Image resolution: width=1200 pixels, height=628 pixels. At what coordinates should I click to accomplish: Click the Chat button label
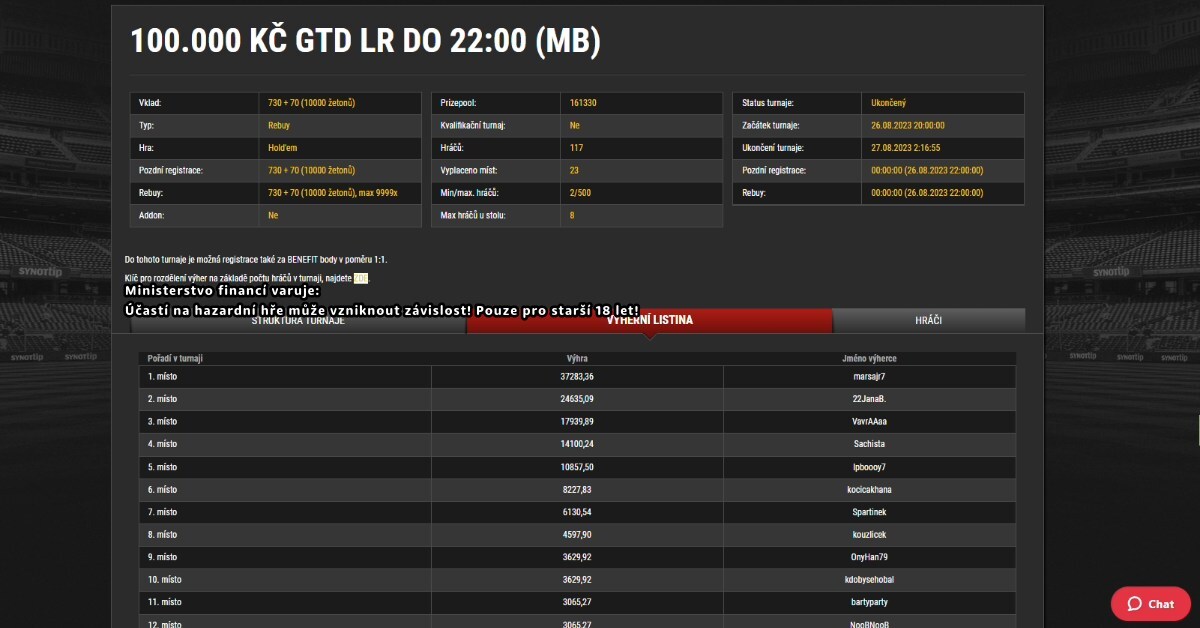coord(1161,604)
